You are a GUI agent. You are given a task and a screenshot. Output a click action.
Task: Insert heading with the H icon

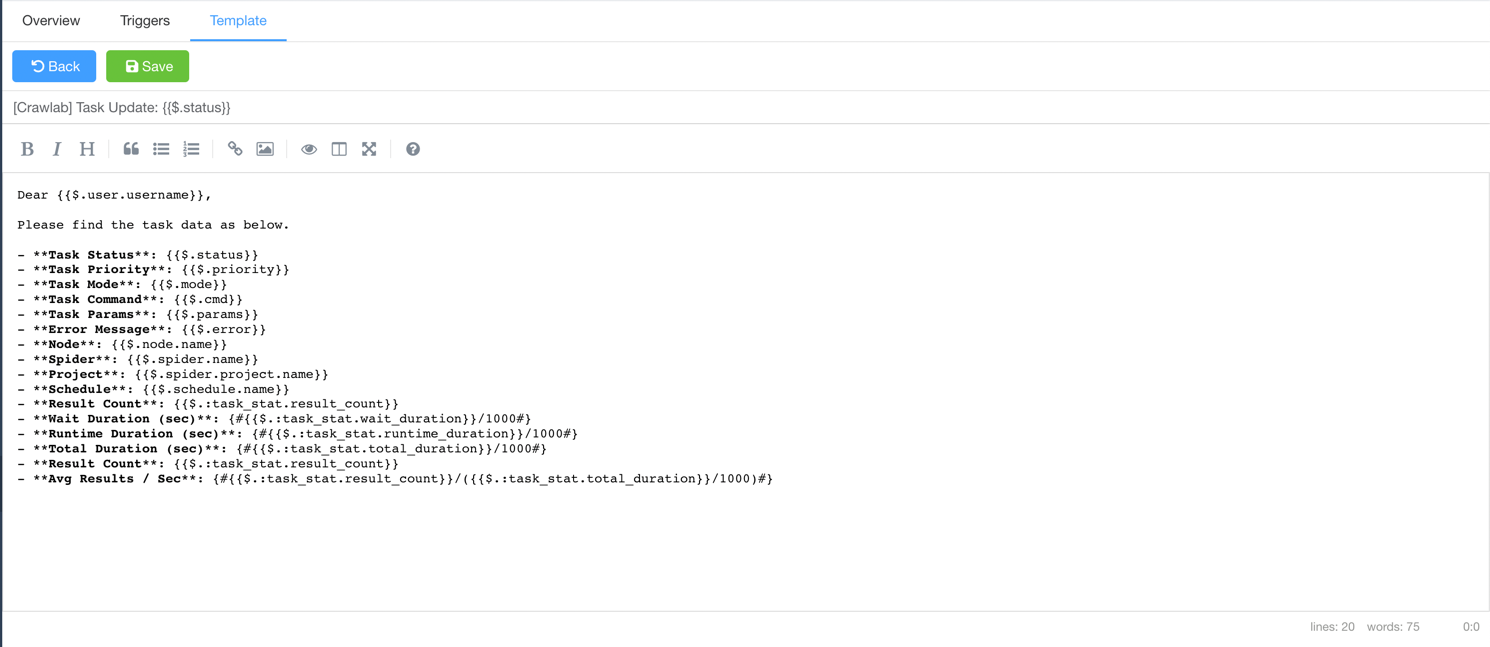pyautogui.click(x=87, y=149)
